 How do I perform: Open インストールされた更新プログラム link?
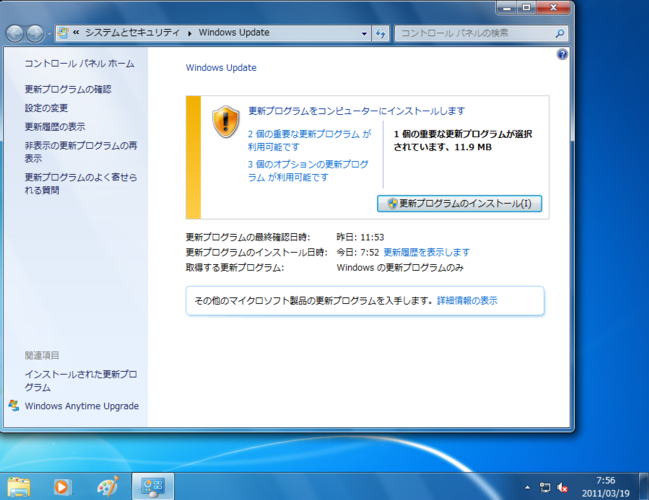81,380
